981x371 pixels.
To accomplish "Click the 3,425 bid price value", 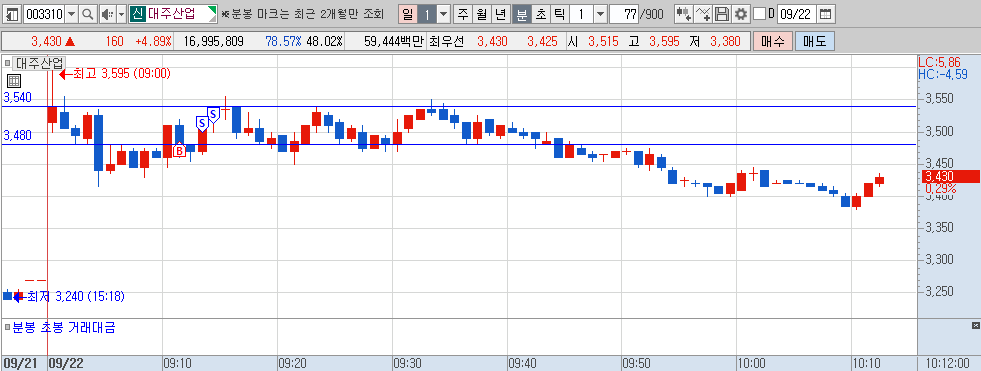I will point(542,42).
